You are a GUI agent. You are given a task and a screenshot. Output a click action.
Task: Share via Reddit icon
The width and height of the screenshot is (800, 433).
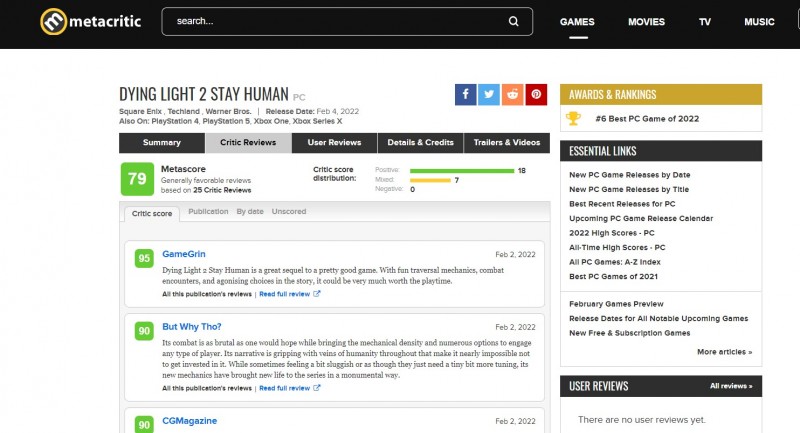click(513, 94)
